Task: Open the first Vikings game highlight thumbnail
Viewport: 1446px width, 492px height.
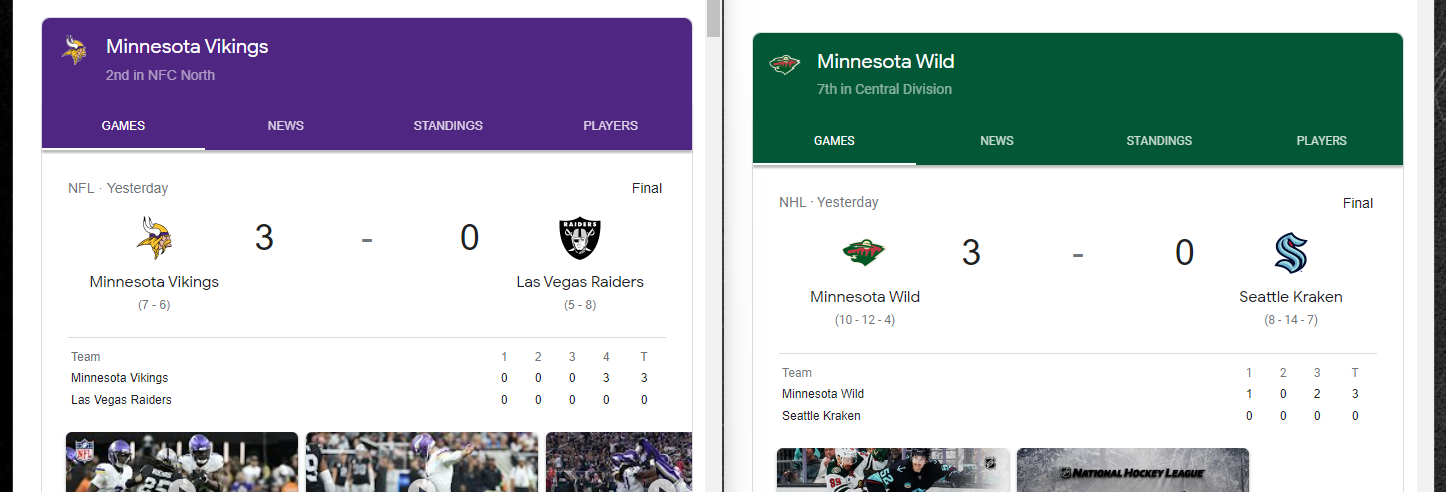Action: pyautogui.click(x=182, y=462)
